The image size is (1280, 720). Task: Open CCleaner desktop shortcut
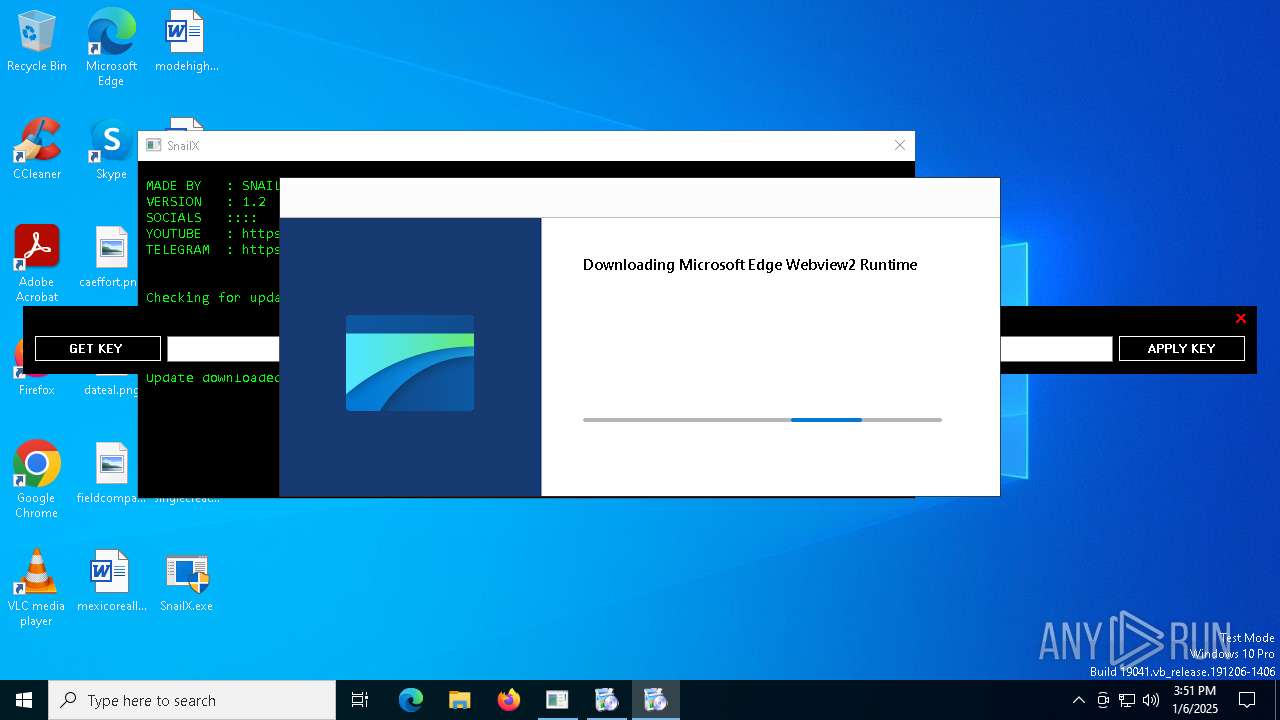[37, 149]
